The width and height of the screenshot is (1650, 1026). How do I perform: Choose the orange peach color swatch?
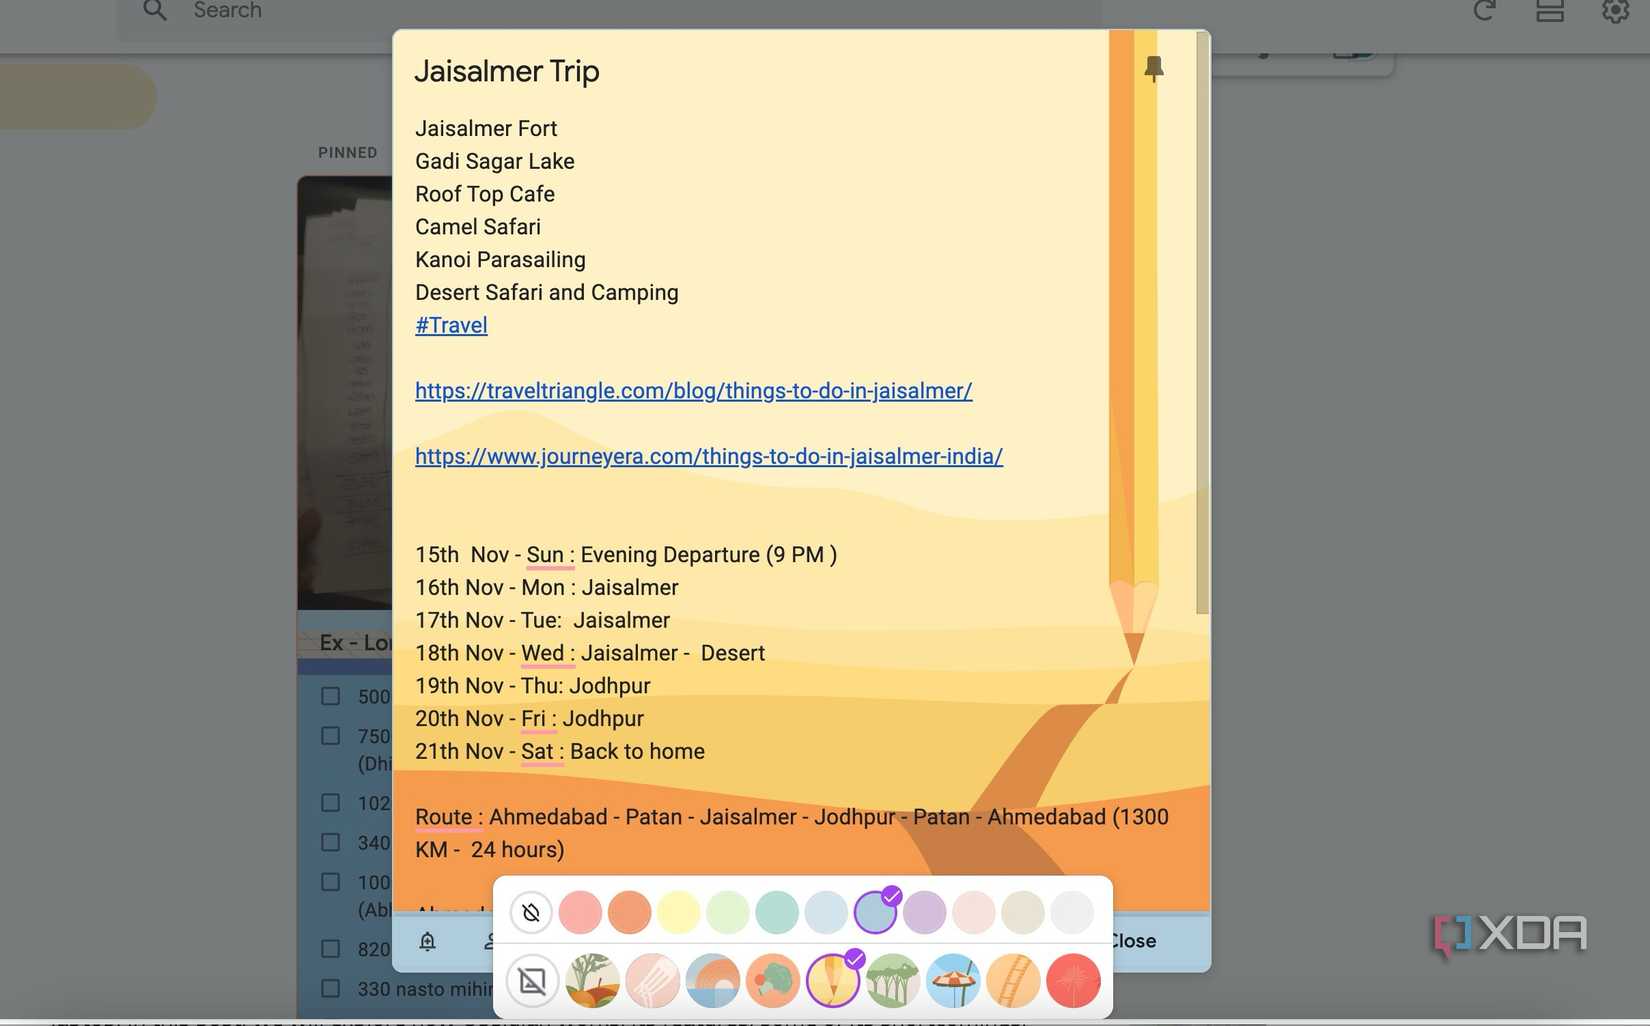[x=629, y=912]
